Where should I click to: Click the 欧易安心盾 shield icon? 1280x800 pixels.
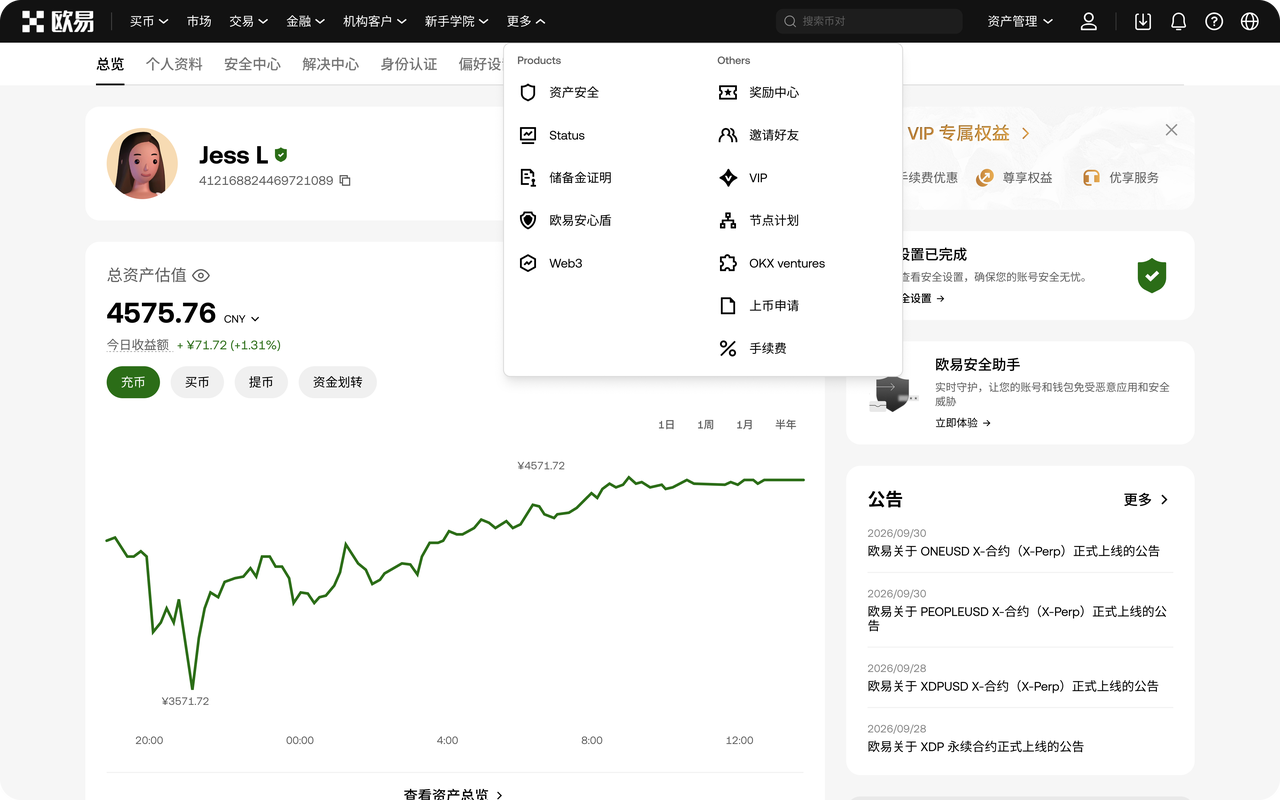pyautogui.click(x=528, y=220)
